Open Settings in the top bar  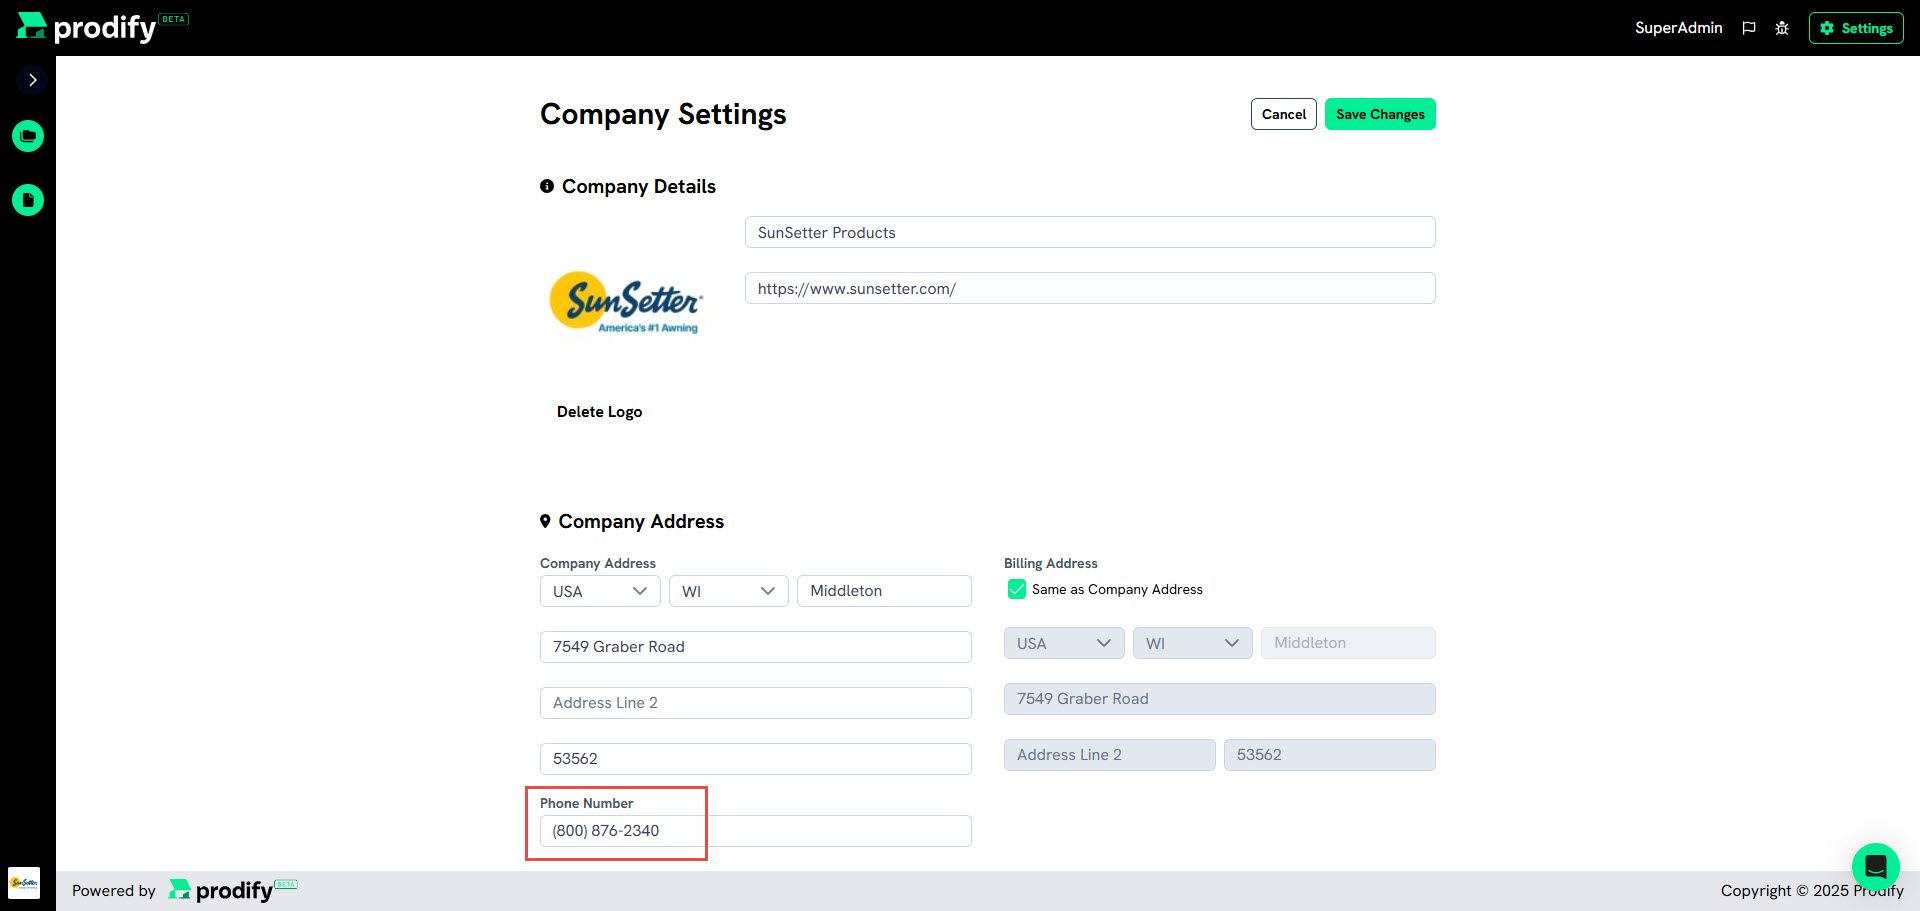[1856, 28]
